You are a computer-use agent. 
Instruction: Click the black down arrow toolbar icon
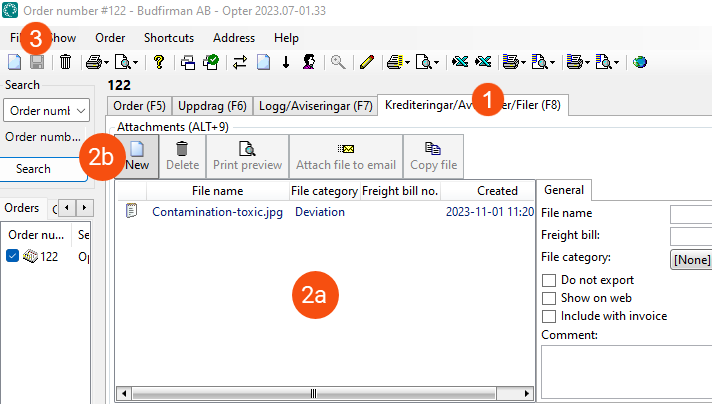click(x=286, y=62)
